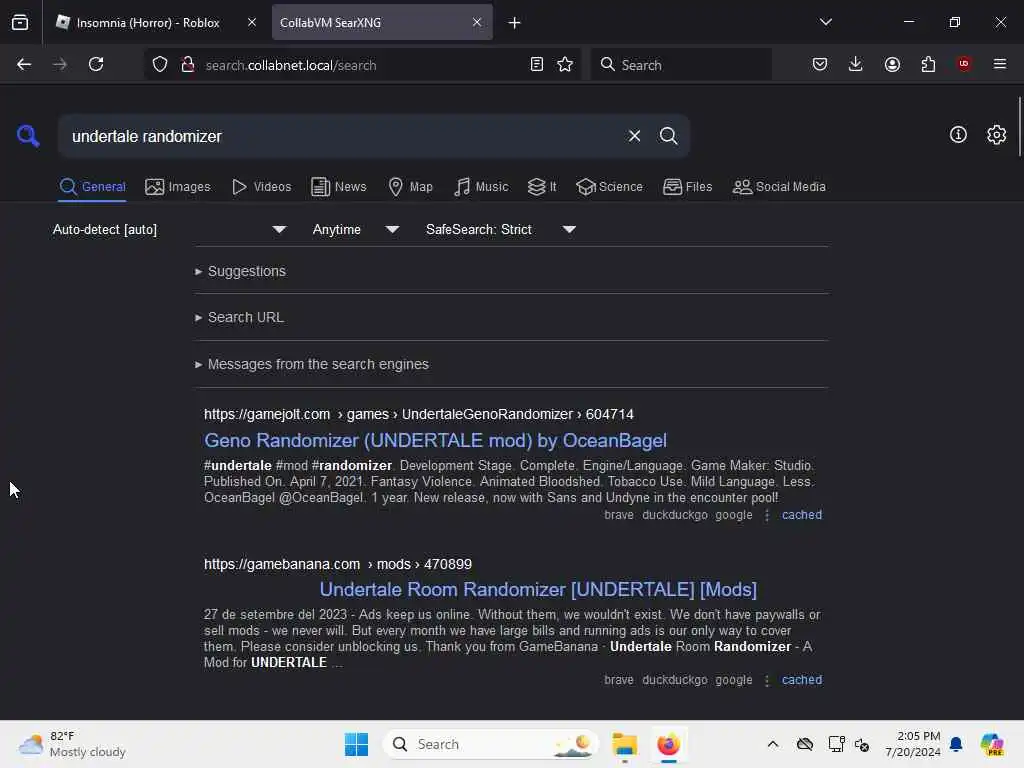Click the Windows taskbar Search box

[x=491, y=744]
